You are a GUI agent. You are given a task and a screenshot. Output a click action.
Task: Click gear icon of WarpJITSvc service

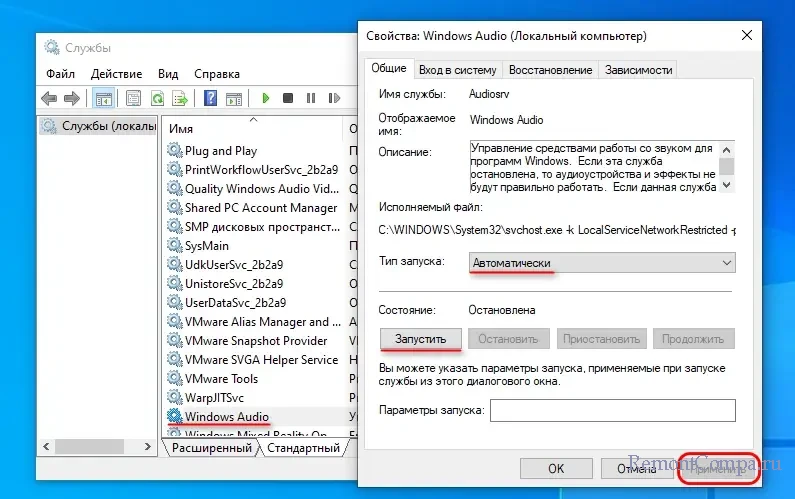174,397
